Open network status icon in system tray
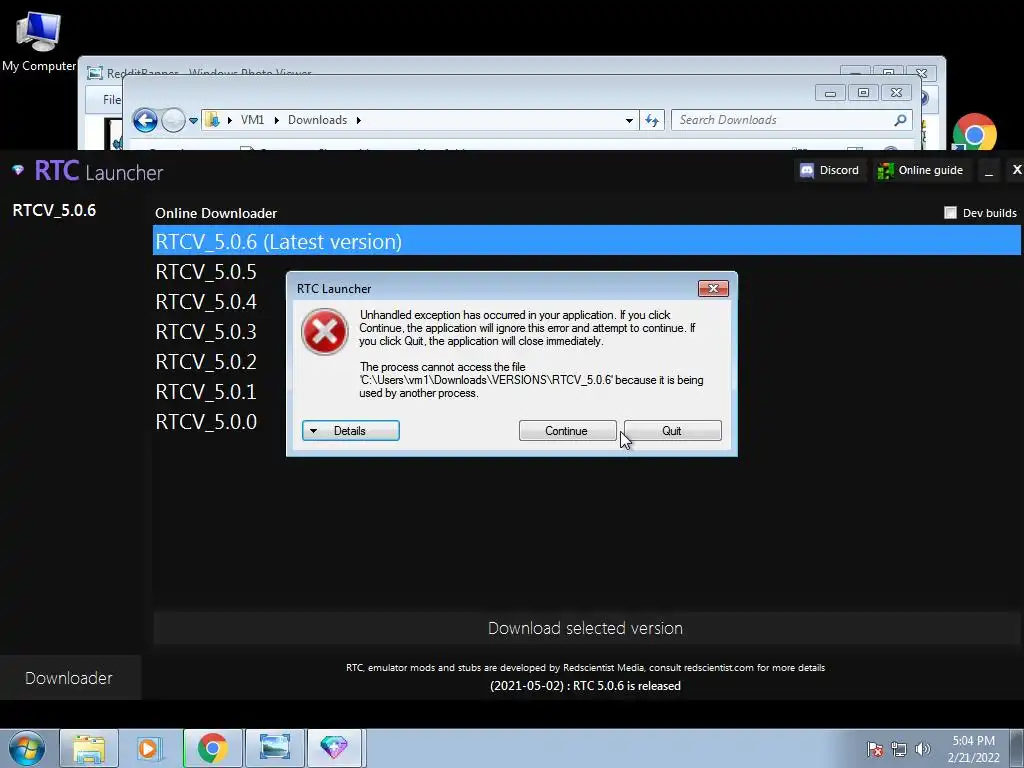Screen dimensions: 1024x768 (x=899, y=749)
